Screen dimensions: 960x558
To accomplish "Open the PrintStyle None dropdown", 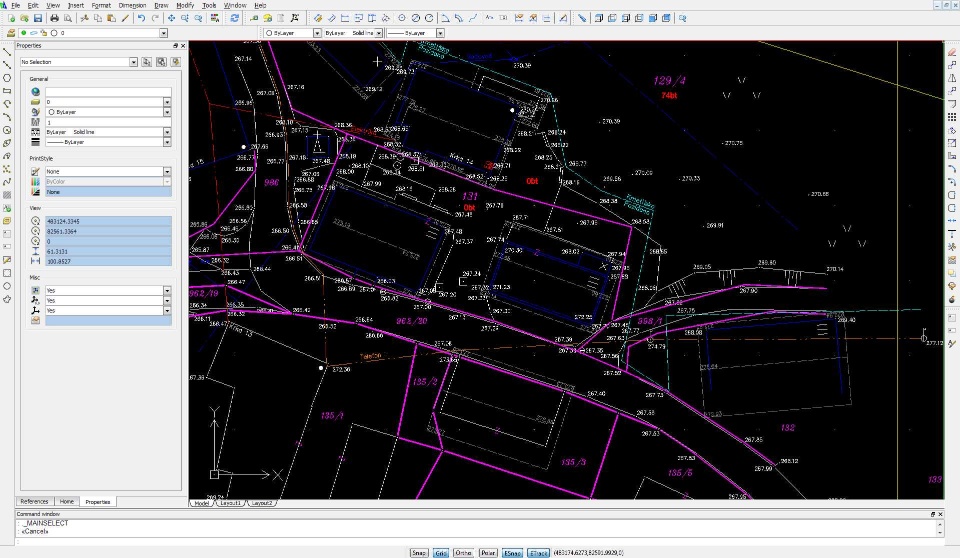I will [167, 172].
